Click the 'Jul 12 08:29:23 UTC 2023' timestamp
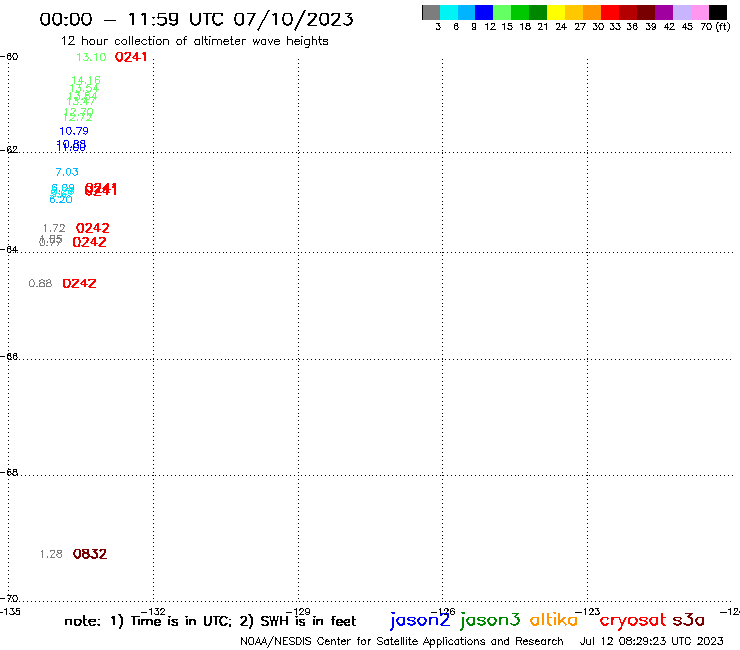 pyautogui.click(x=651, y=642)
